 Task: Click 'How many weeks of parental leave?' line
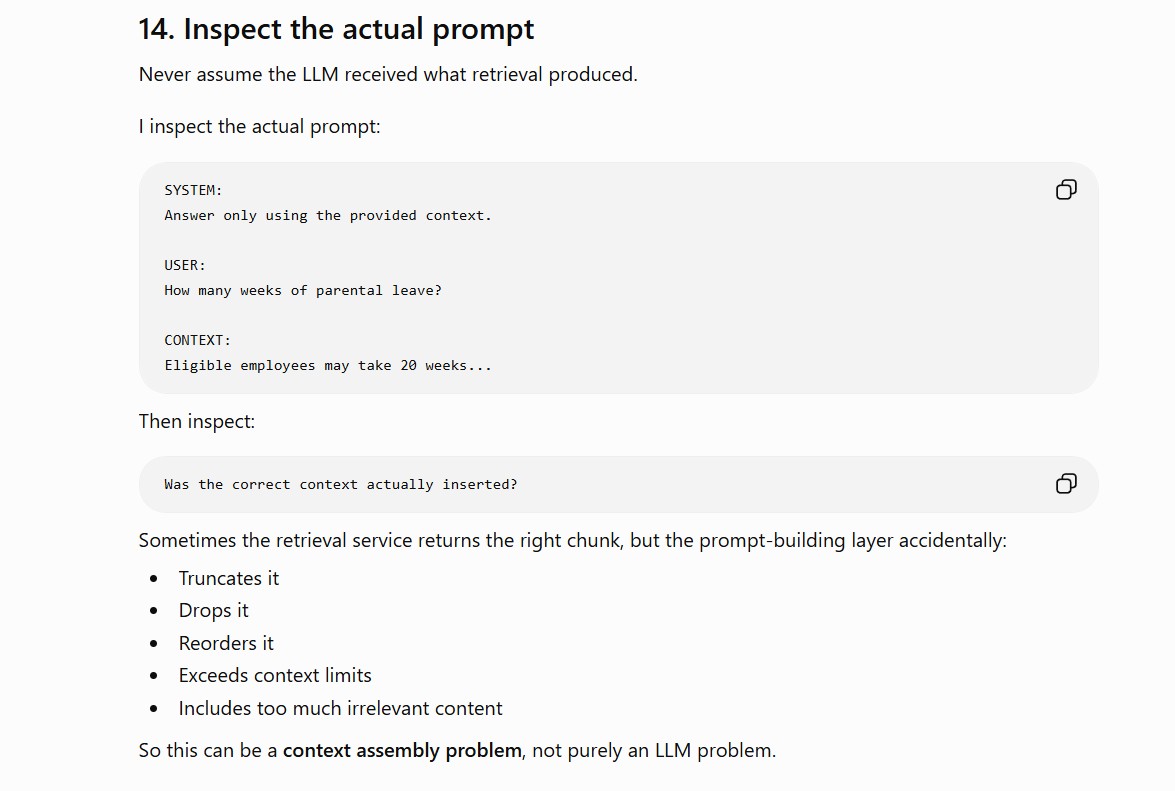pyautogui.click(x=303, y=291)
